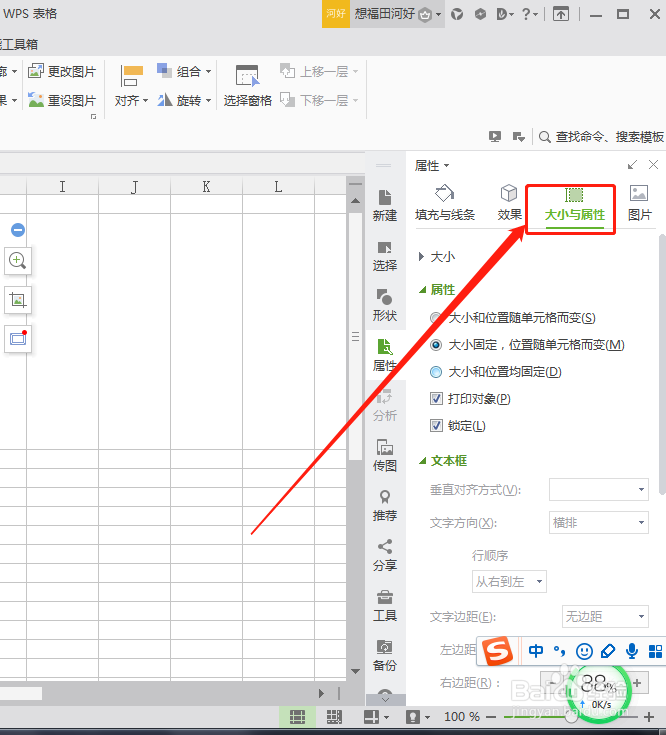The image size is (666, 735).
Task: Toggle Sogou 中 Chinese input mode
Action: 536,651
